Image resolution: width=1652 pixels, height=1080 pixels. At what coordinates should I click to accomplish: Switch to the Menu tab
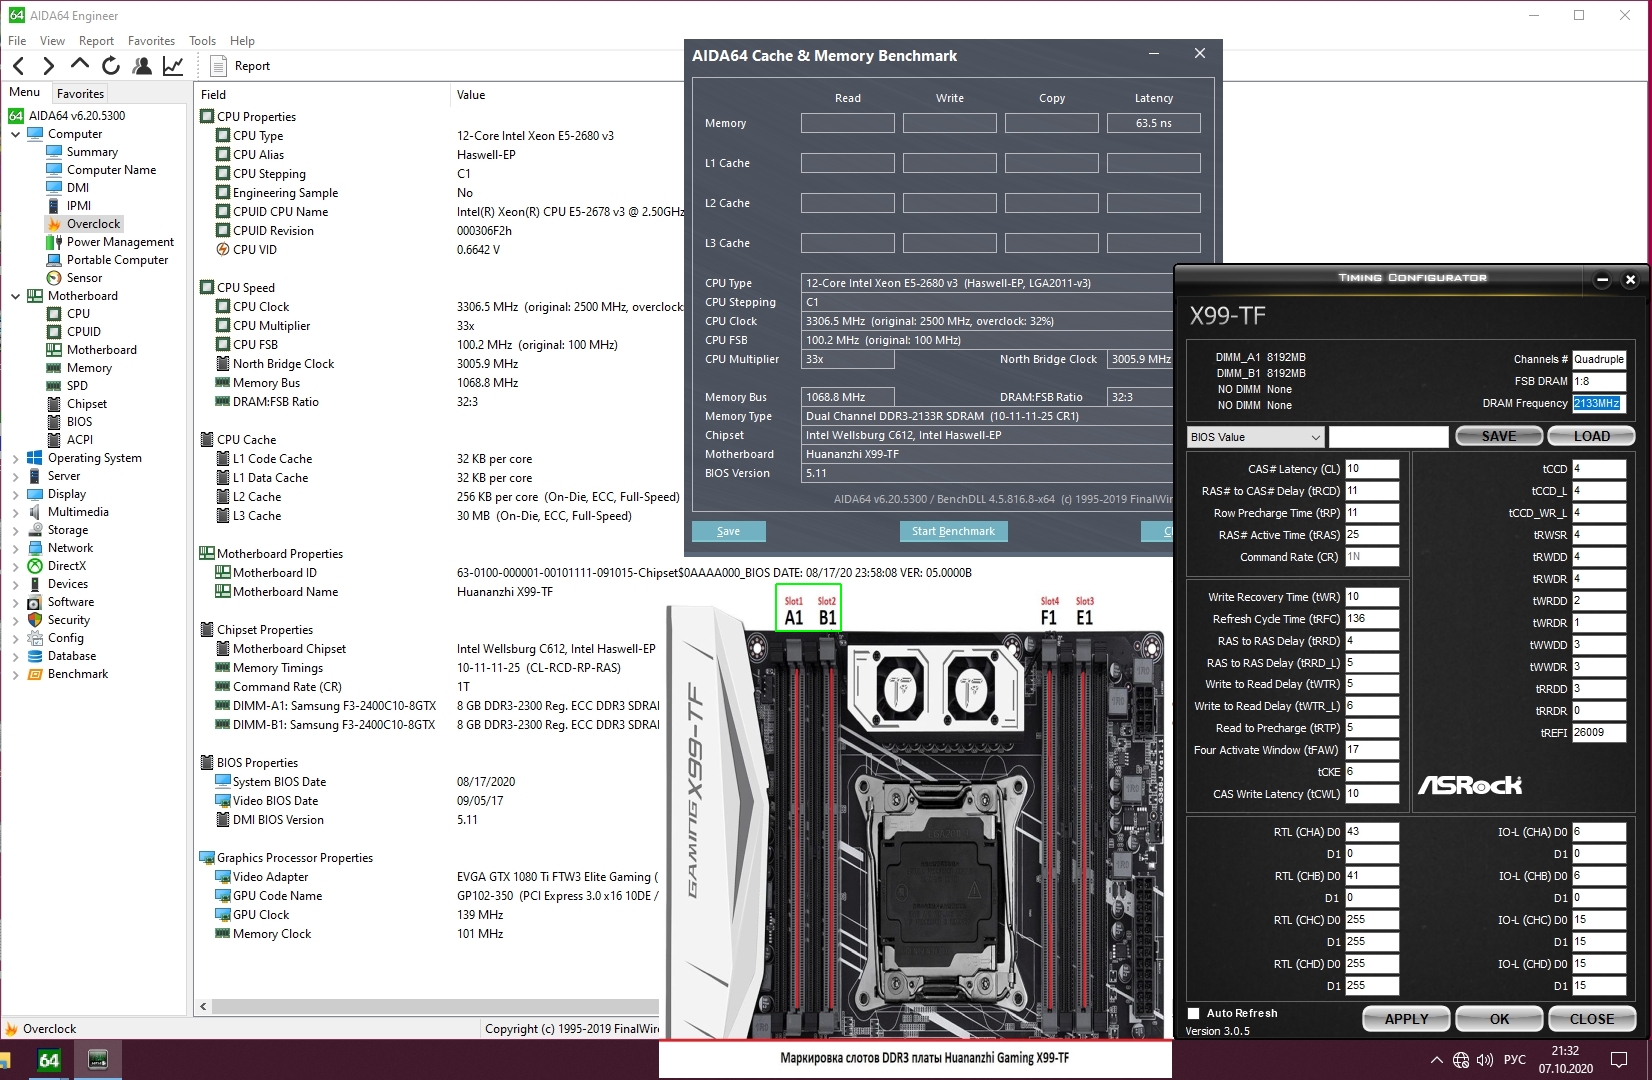point(25,92)
